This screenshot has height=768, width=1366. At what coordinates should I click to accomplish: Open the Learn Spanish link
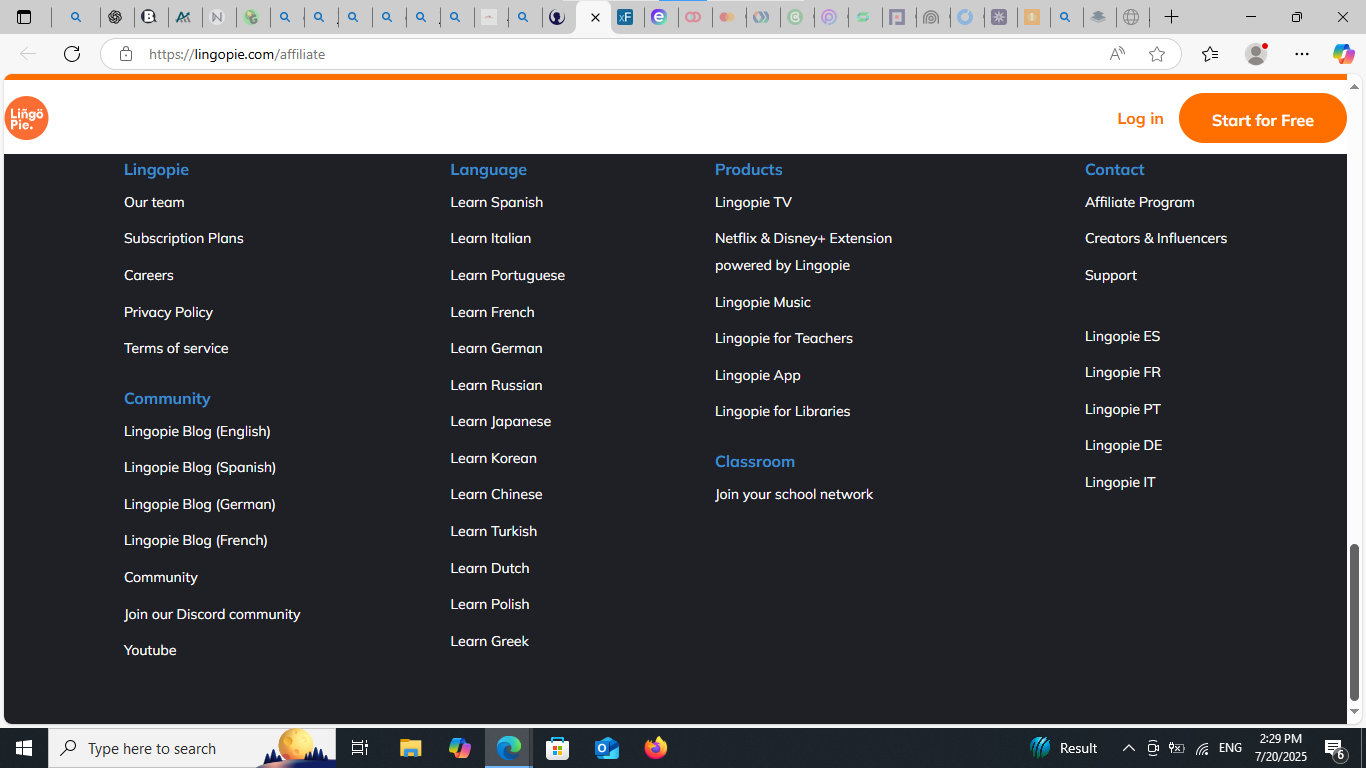pyautogui.click(x=497, y=202)
